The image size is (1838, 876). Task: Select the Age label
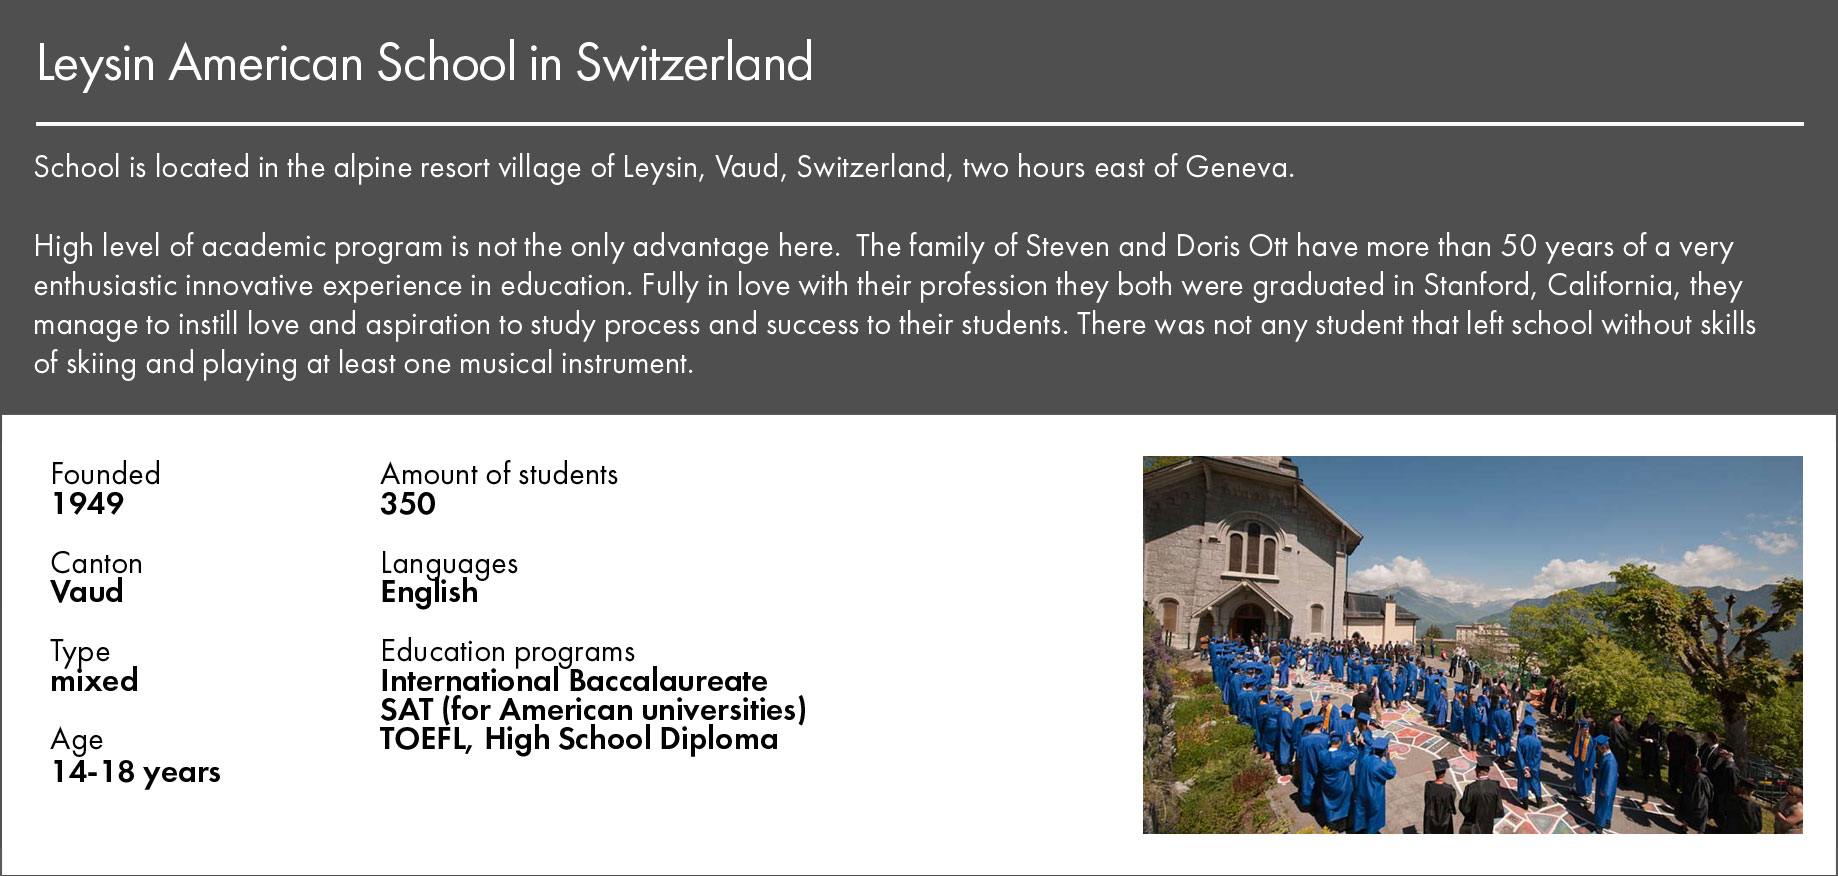coord(77,741)
